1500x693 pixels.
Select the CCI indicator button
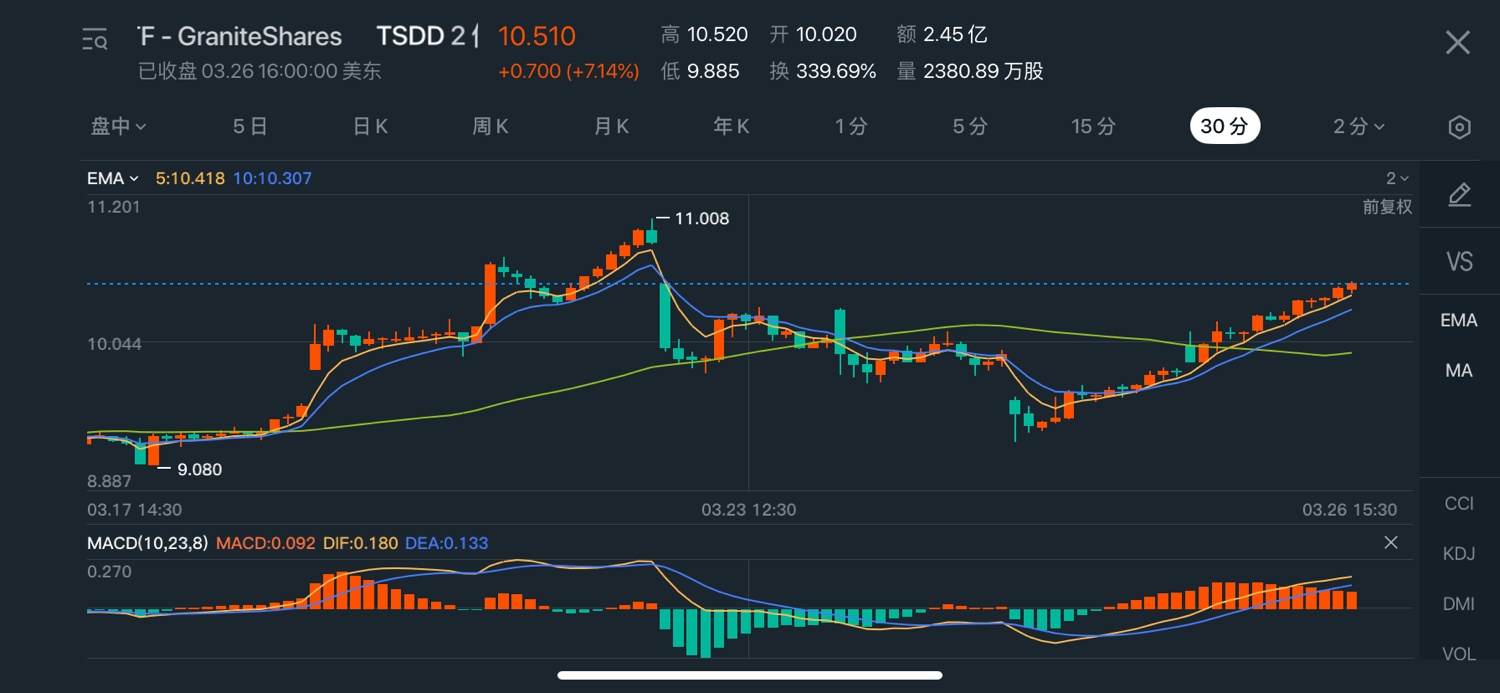tap(1459, 503)
